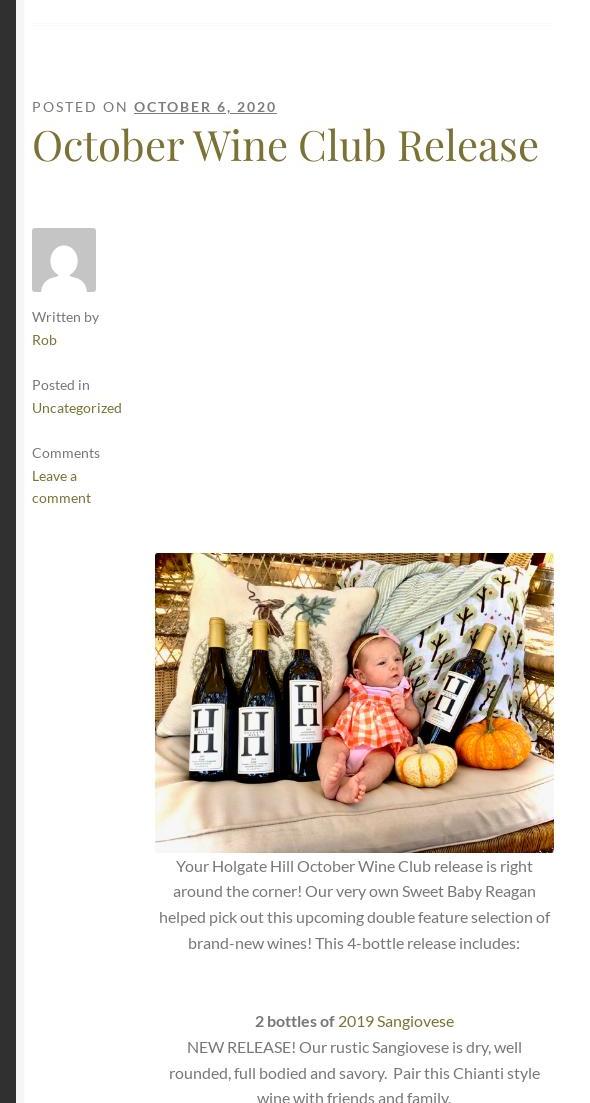Open the 2019 Sangiovese wine link
The image size is (590, 1103).
pyautogui.click(x=396, y=1021)
